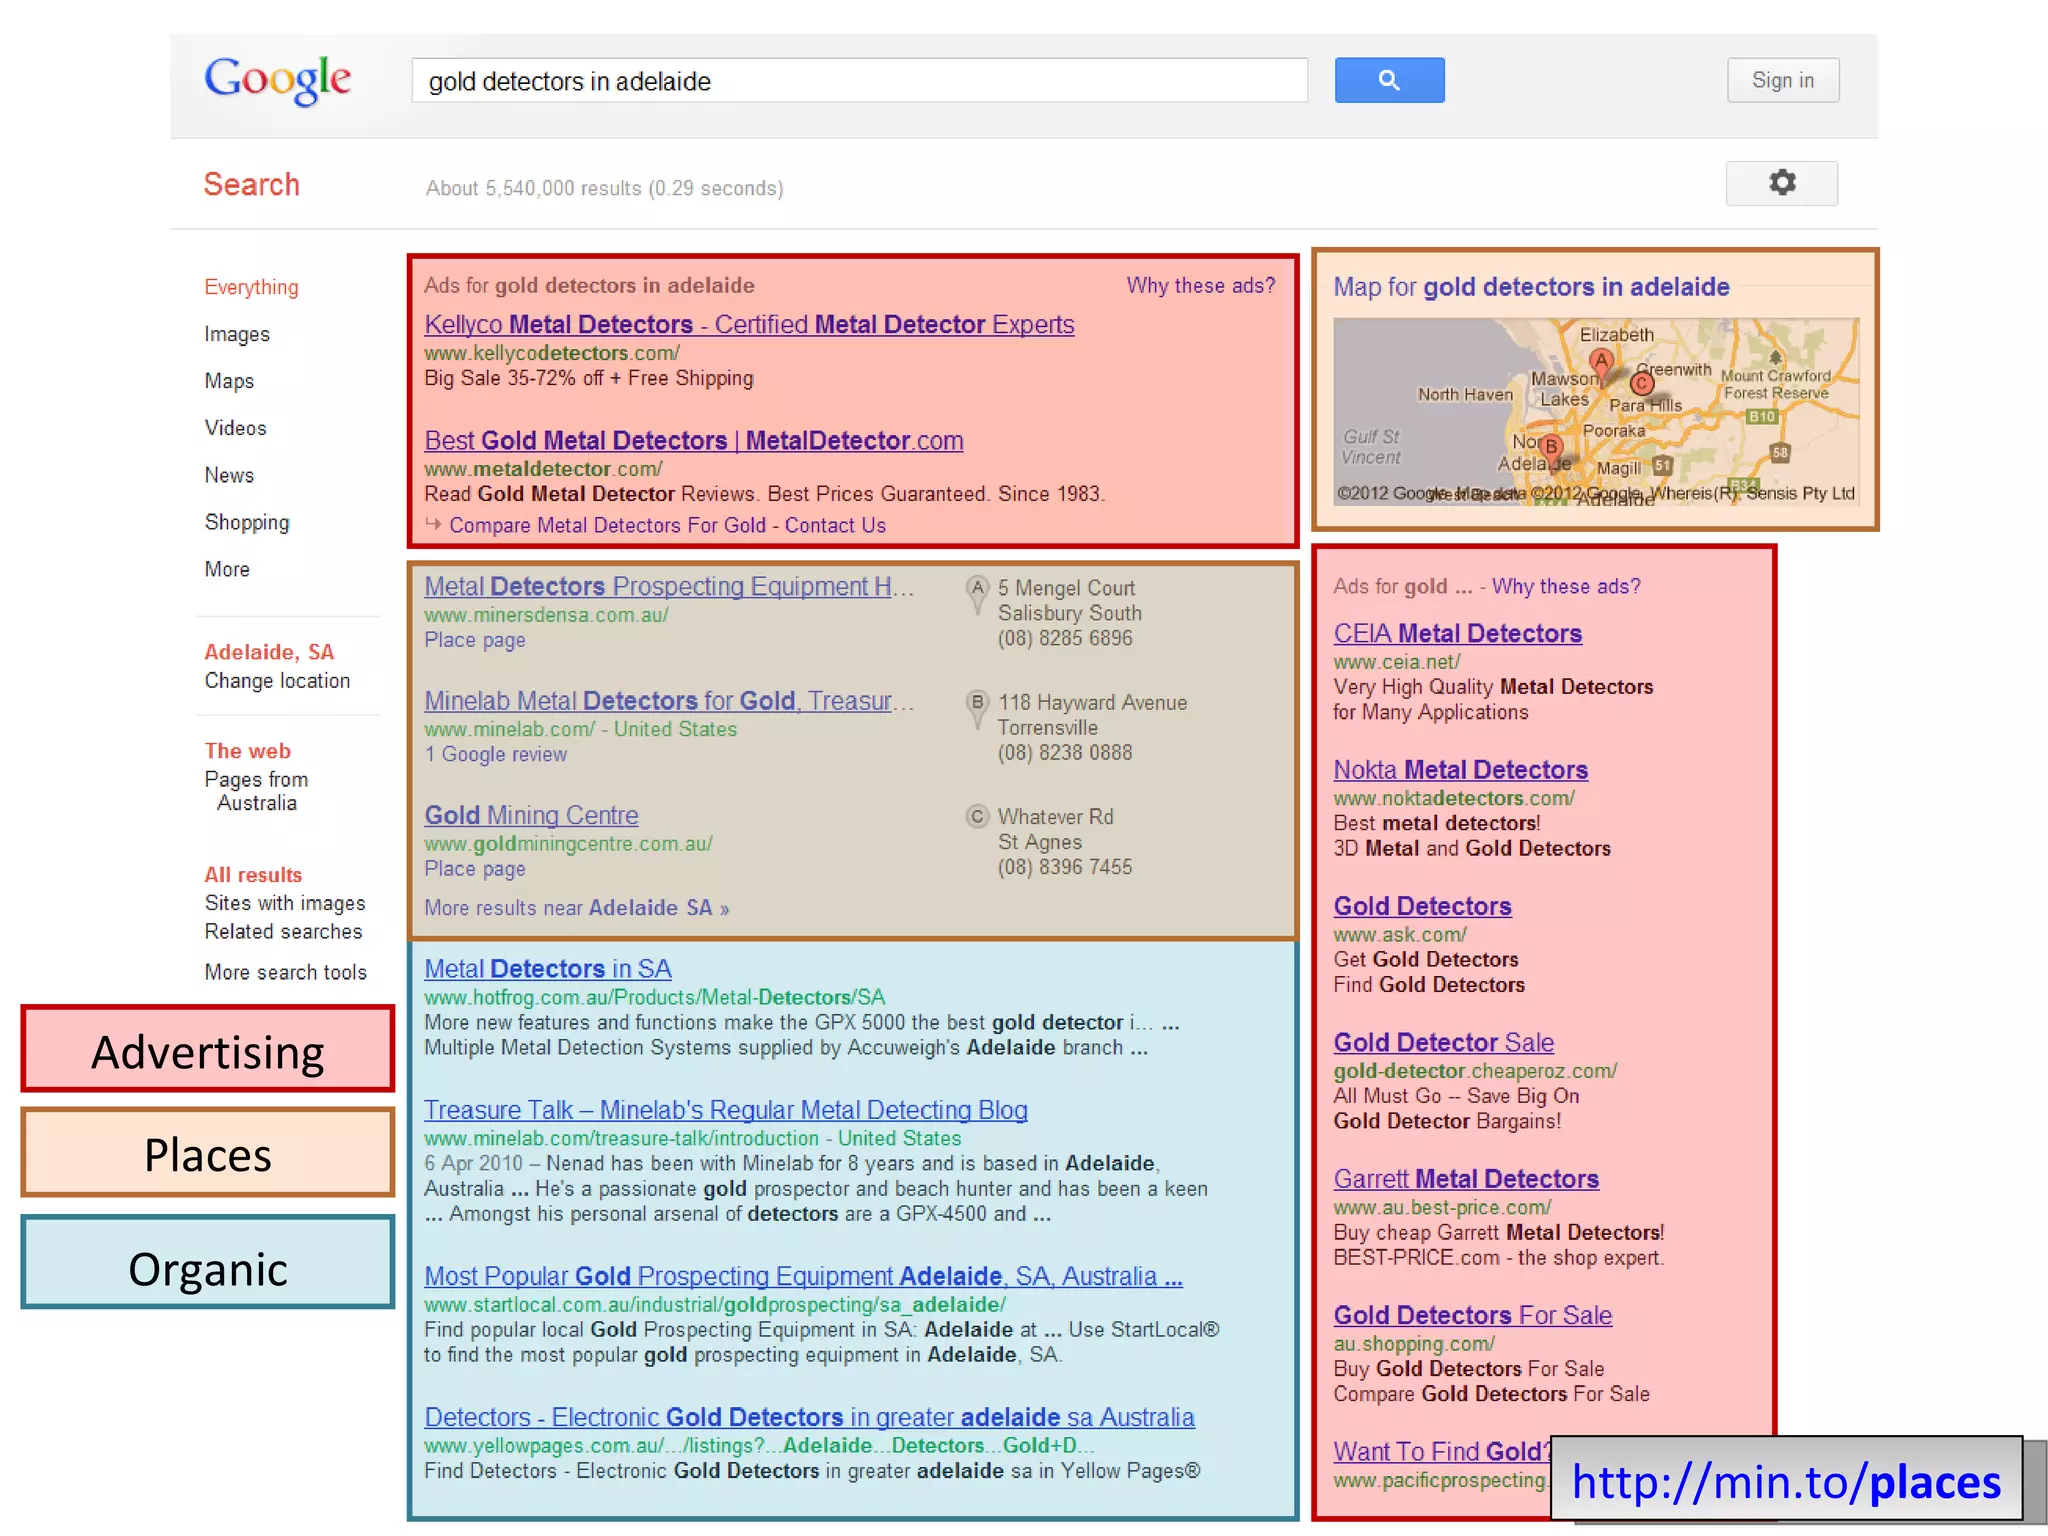
Task: Select News in the left sidebar
Action: click(229, 475)
